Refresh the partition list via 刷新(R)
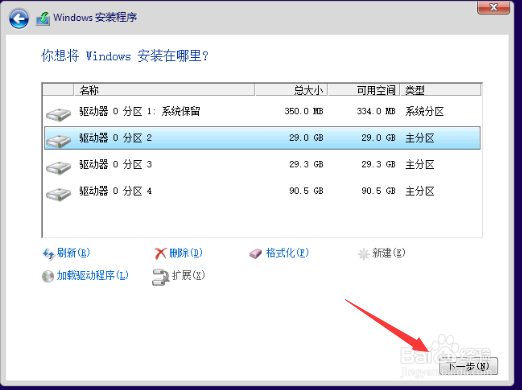522x390 pixels. [x=73, y=253]
